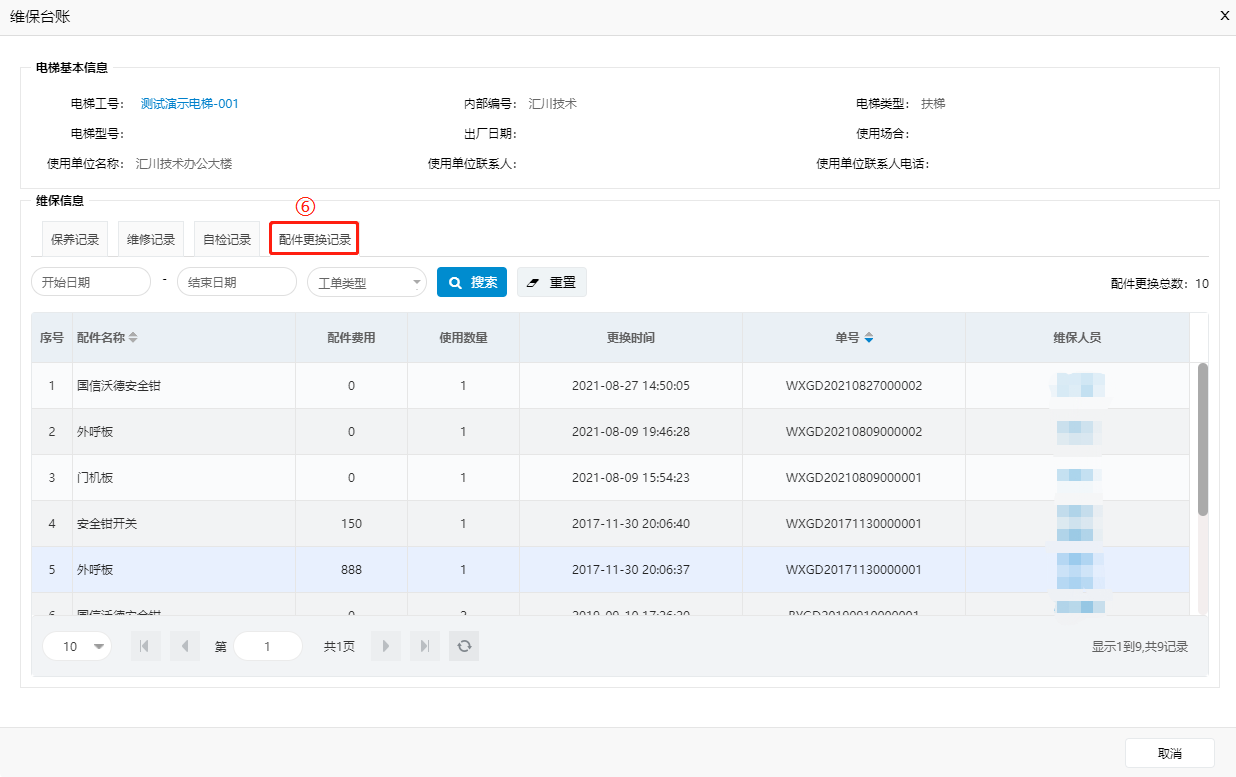Click next page arrow icon
This screenshot has height=777, width=1236.
[386, 646]
